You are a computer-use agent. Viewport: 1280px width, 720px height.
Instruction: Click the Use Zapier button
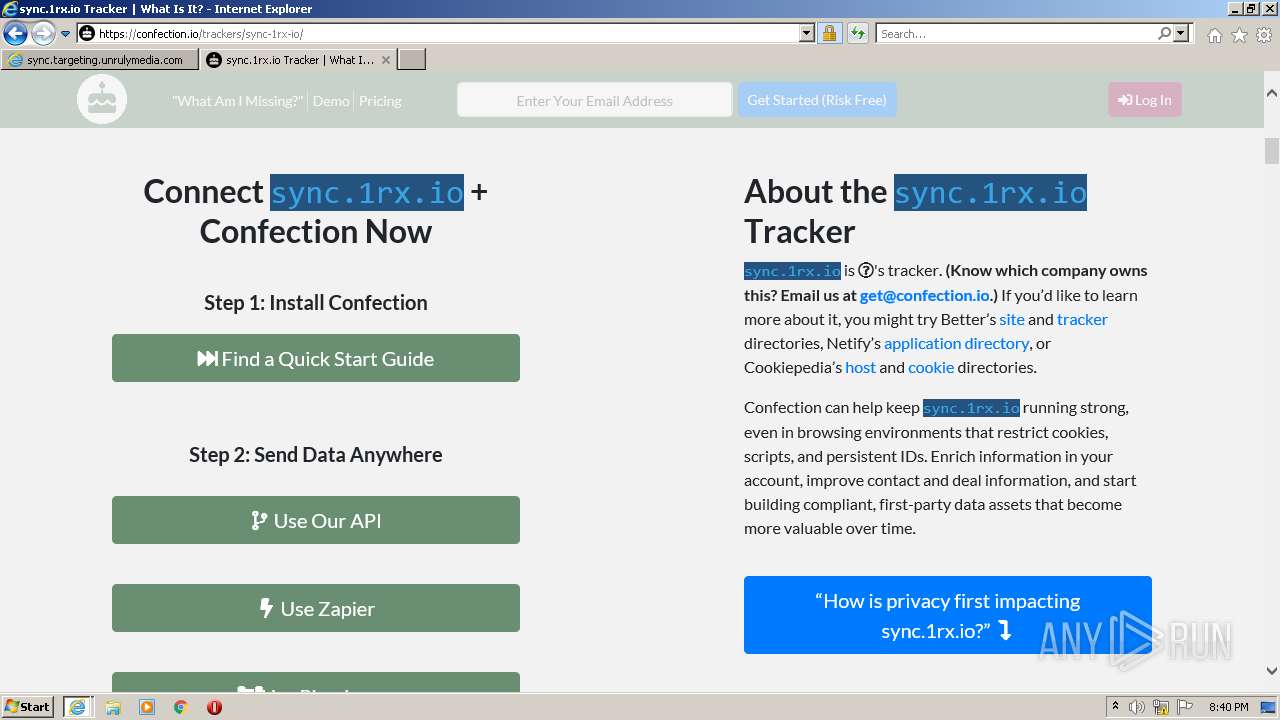coord(316,608)
